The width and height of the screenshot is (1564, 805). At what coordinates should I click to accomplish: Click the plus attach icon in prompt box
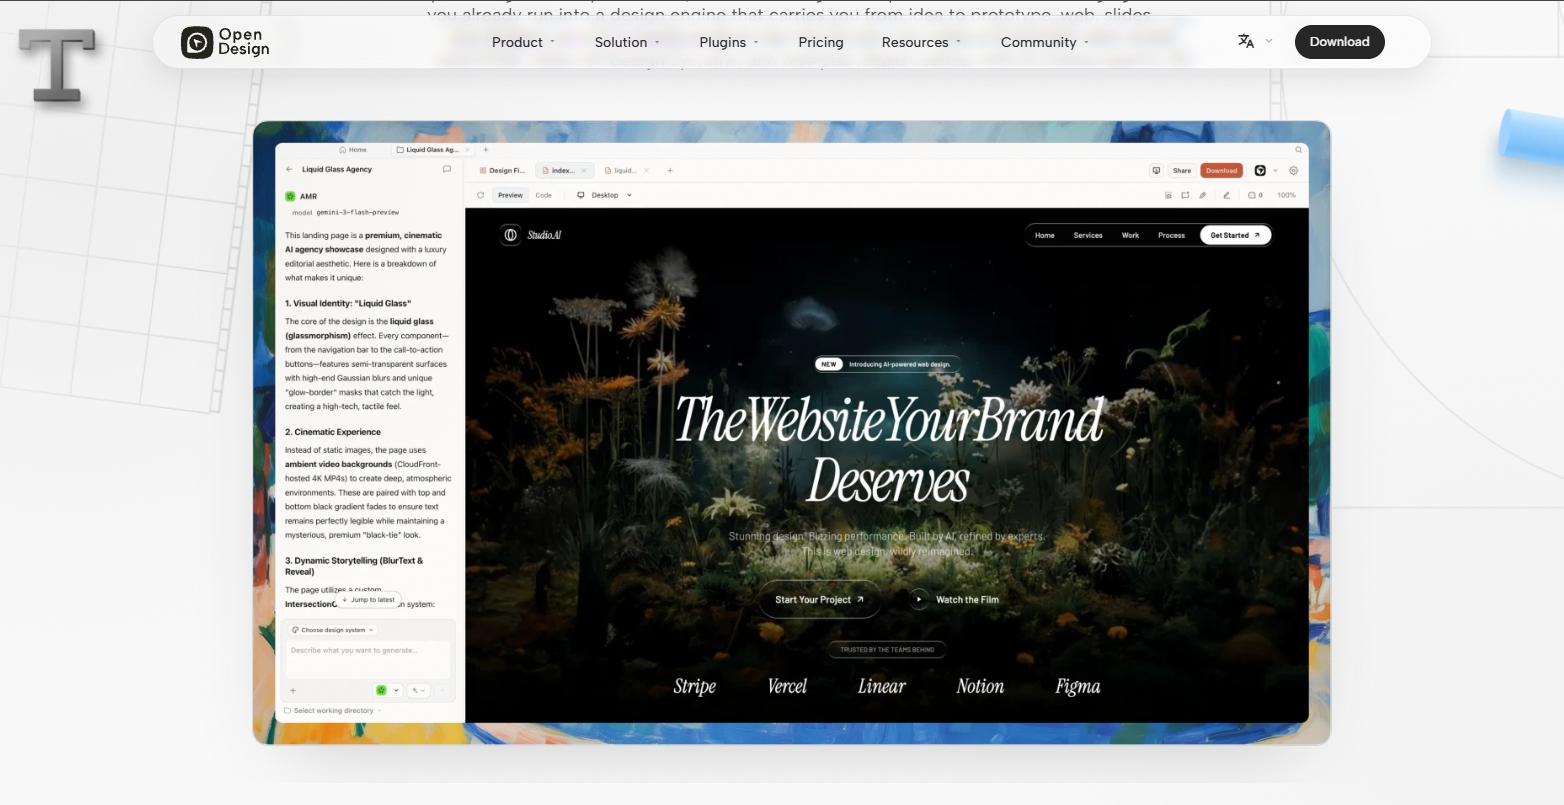[293, 690]
